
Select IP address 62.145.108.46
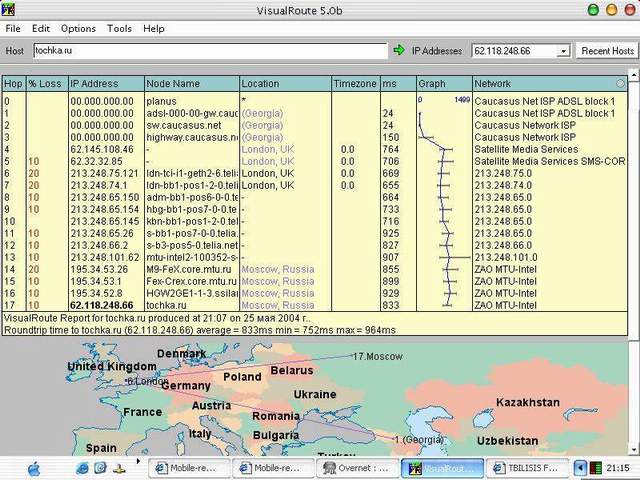[102, 149]
